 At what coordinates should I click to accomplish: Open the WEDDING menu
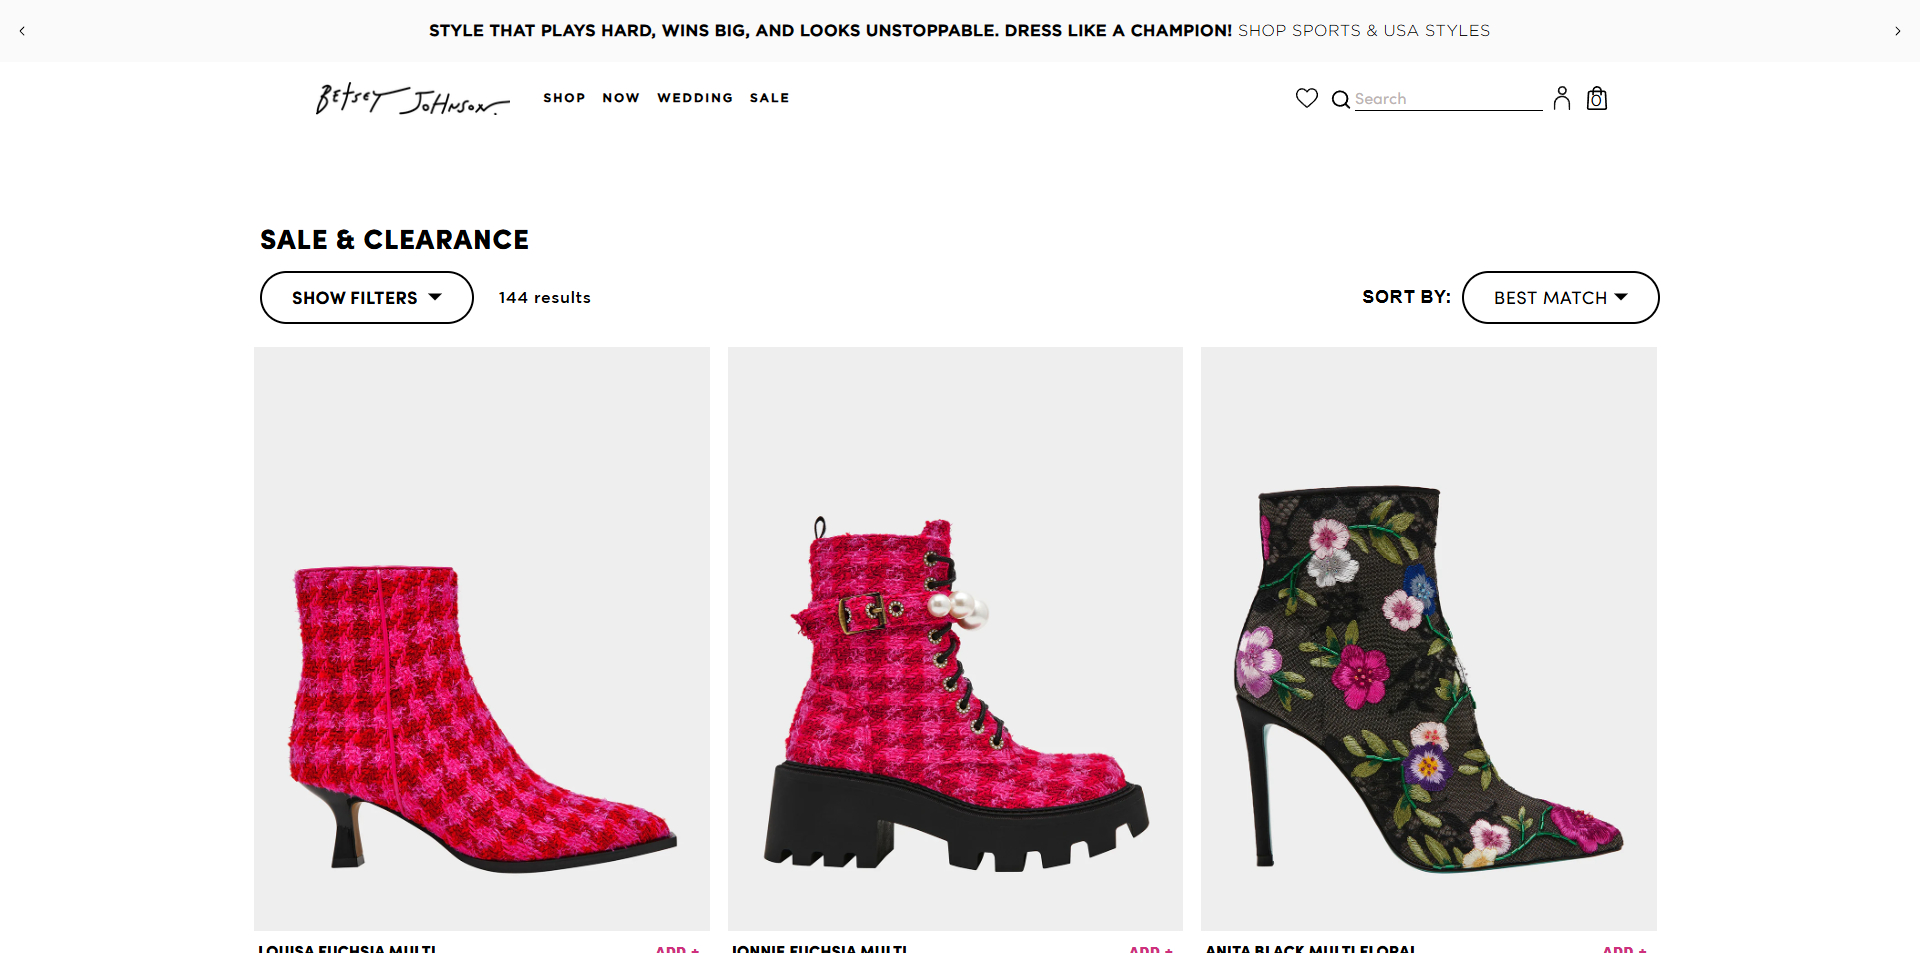[695, 97]
